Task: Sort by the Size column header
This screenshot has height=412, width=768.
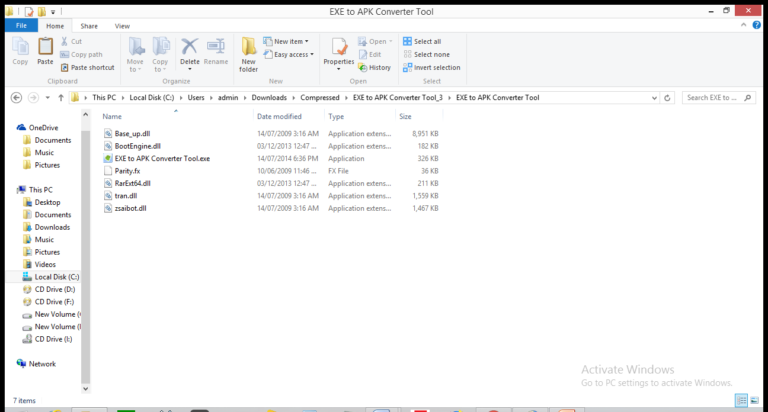Action: [405, 117]
